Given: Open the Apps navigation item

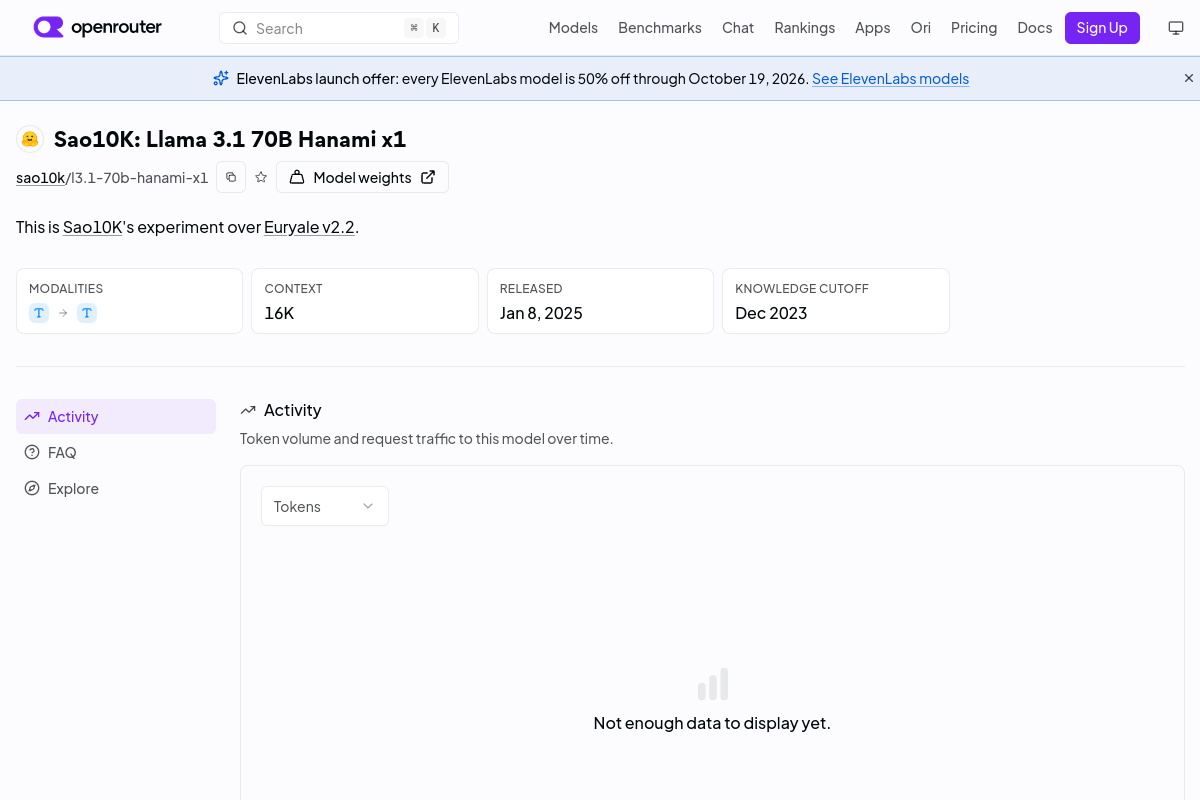Looking at the screenshot, I should tap(872, 28).
